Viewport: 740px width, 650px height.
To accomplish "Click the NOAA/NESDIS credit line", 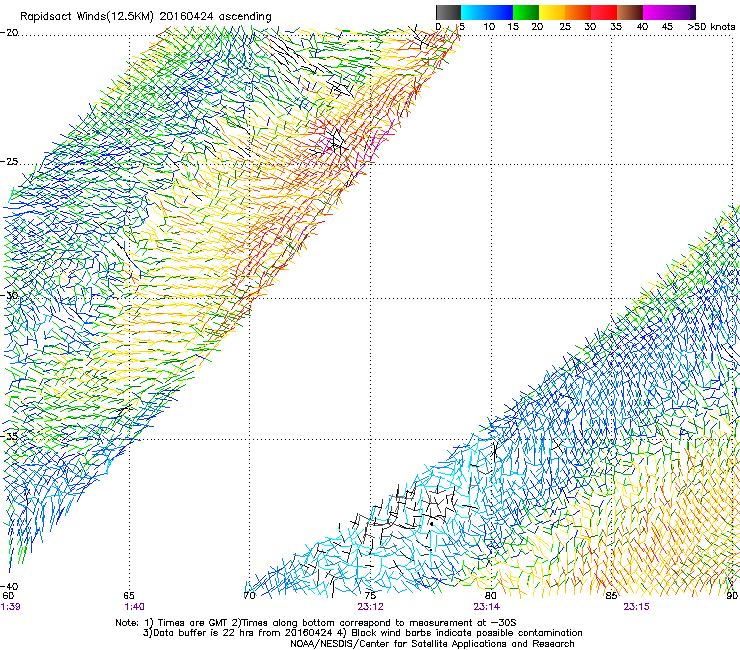I will point(432,644).
